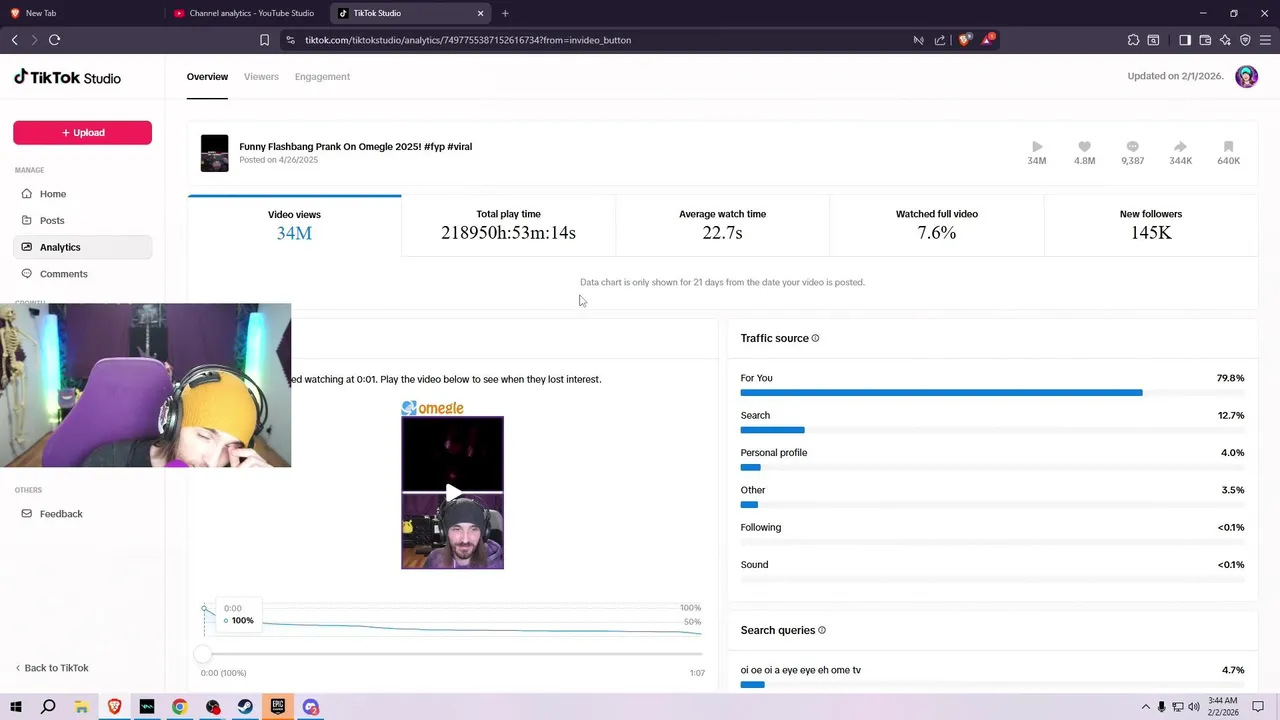
Task: Open the system tray overflow chevron
Action: tap(1145, 707)
